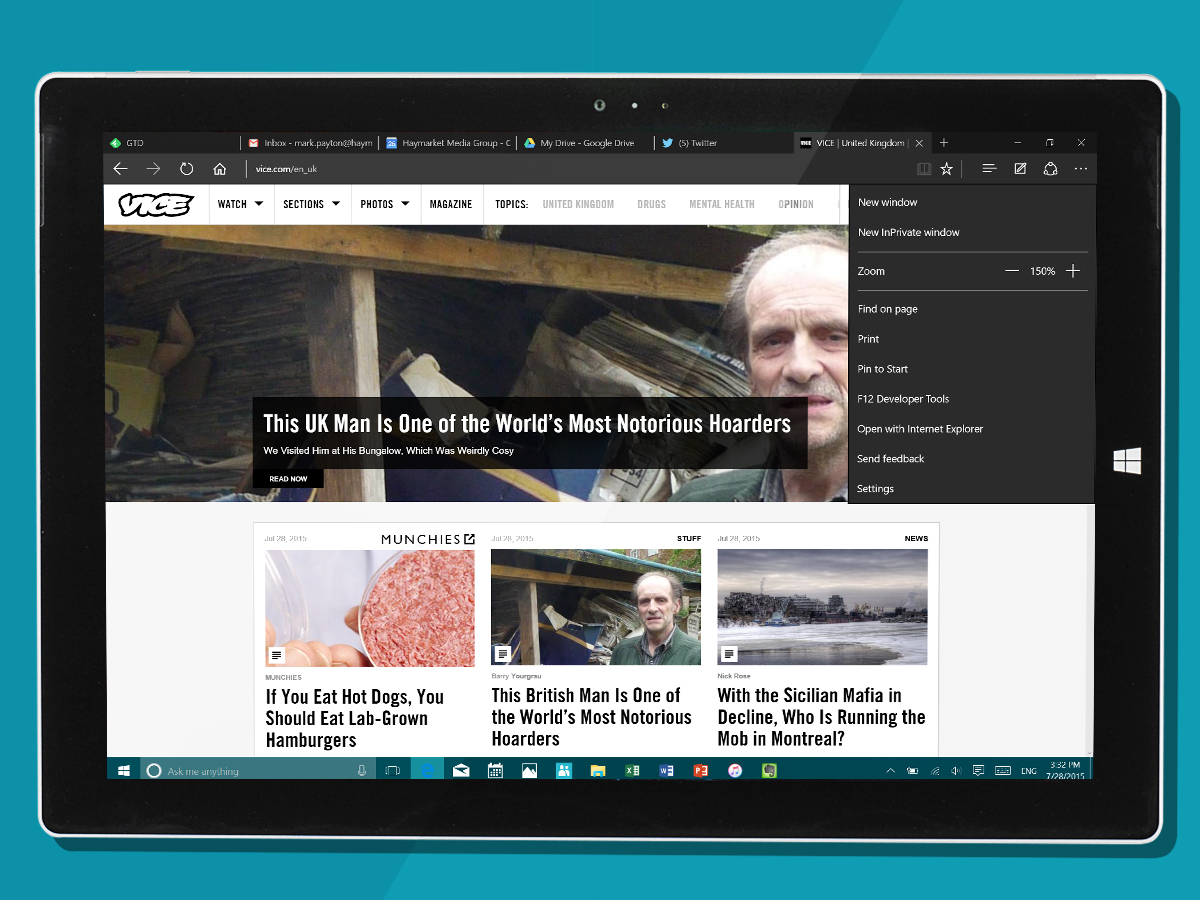Screen dimensions: 1200x900
Task: Open the volume speaker tray icon
Action: [x=956, y=771]
